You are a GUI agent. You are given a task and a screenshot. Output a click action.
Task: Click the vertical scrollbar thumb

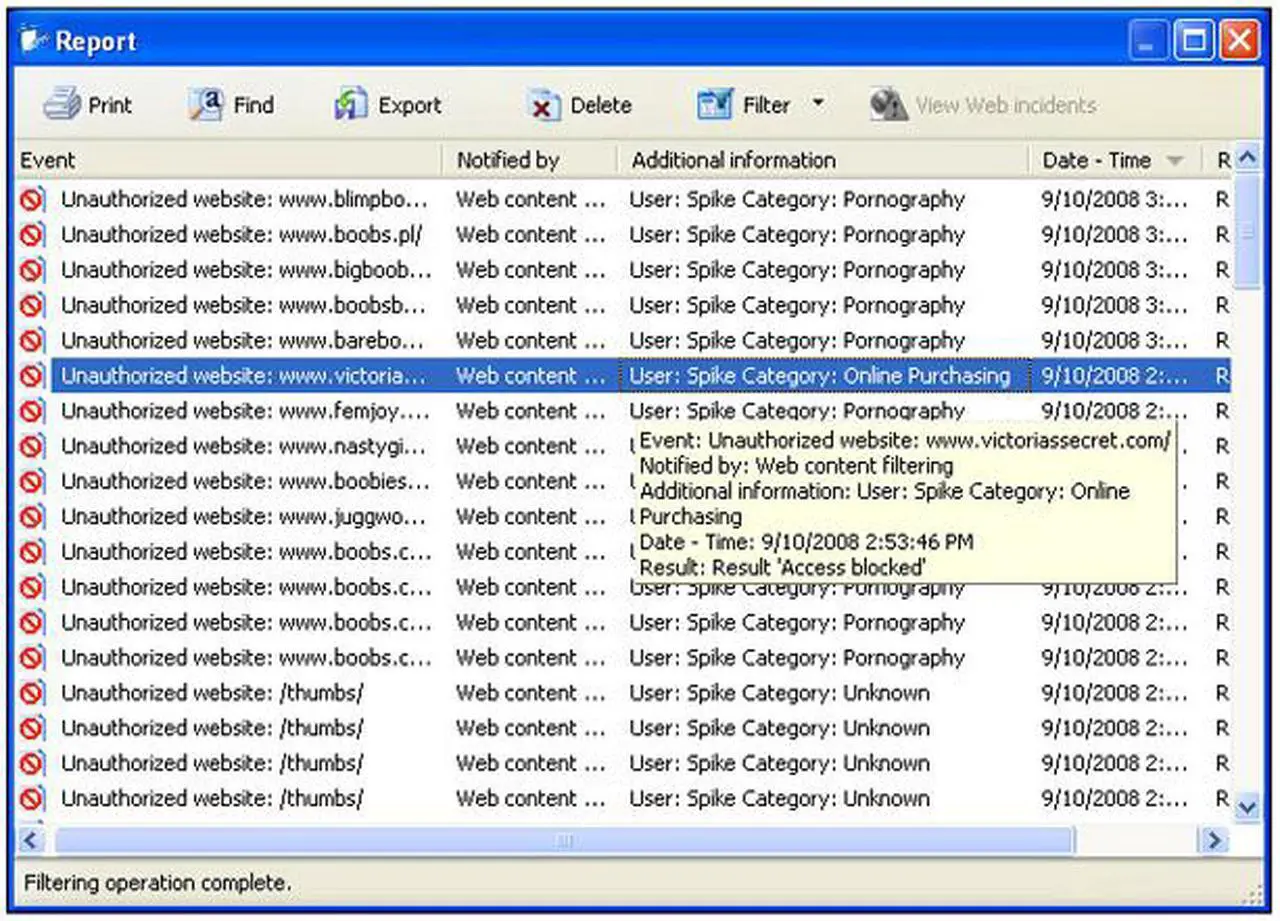1247,232
